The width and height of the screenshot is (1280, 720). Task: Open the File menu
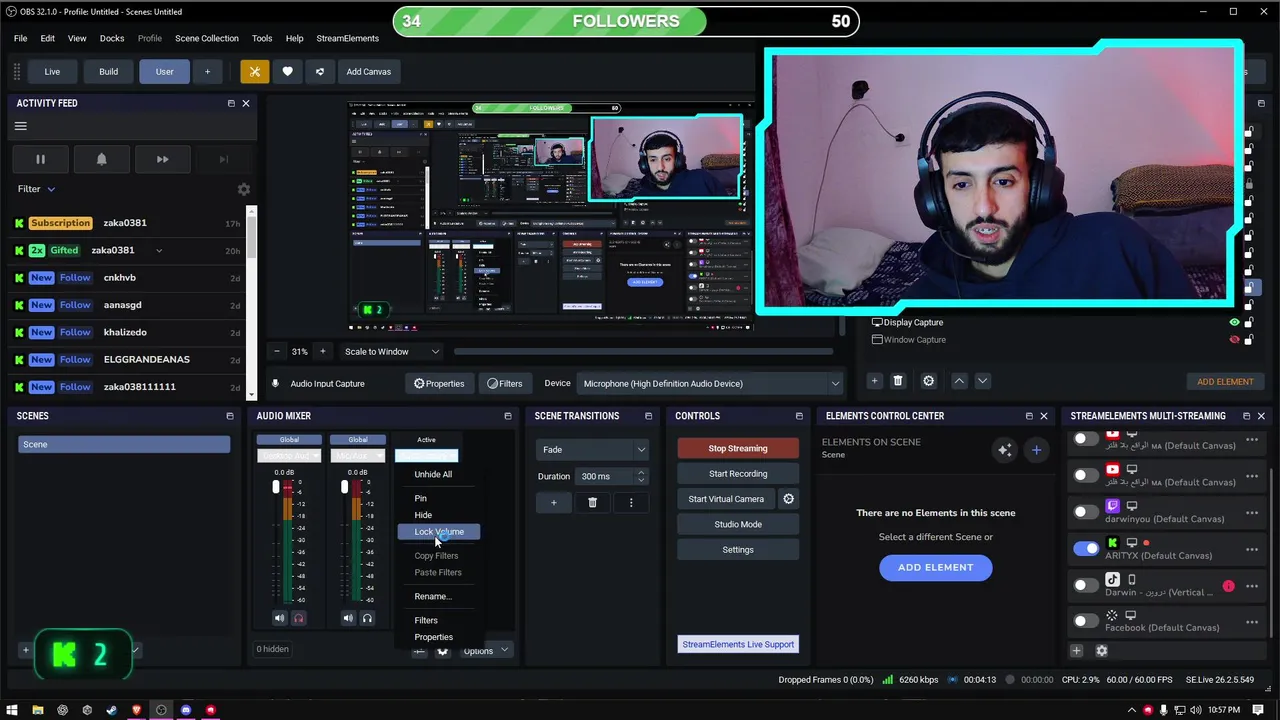point(20,38)
